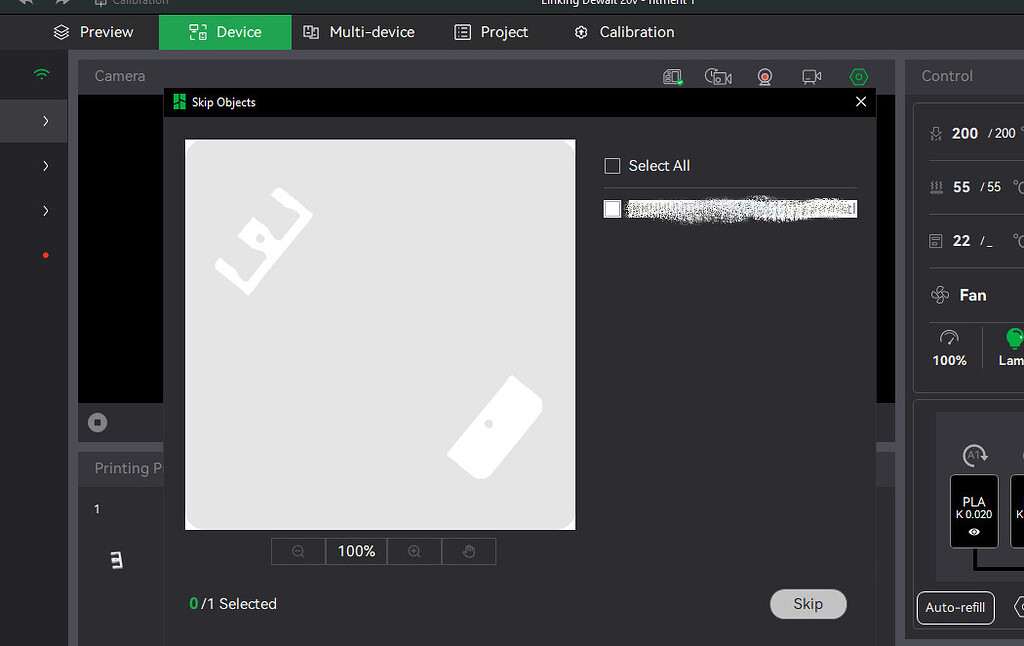Open the Calibration tab
The height and width of the screenshot is (646, 1024).
624,32
